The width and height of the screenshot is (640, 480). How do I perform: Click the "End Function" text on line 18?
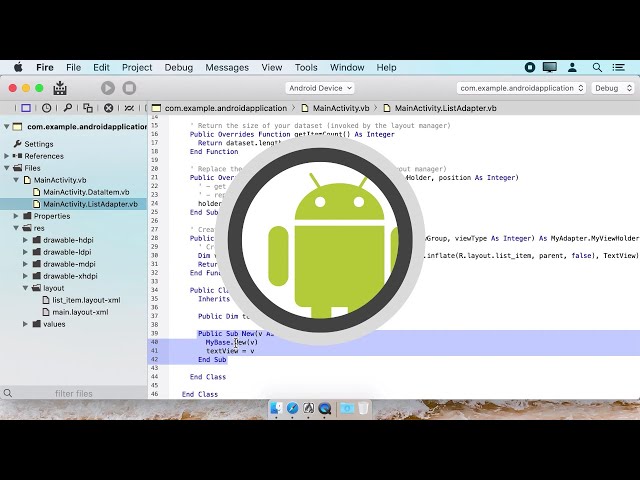[x=214, y=151]
